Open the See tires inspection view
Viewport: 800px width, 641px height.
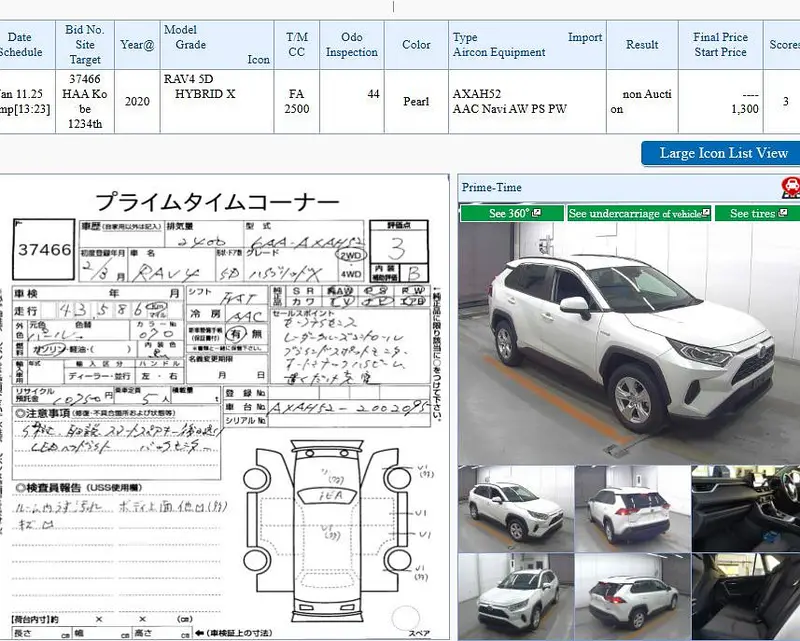coord(755,212)
